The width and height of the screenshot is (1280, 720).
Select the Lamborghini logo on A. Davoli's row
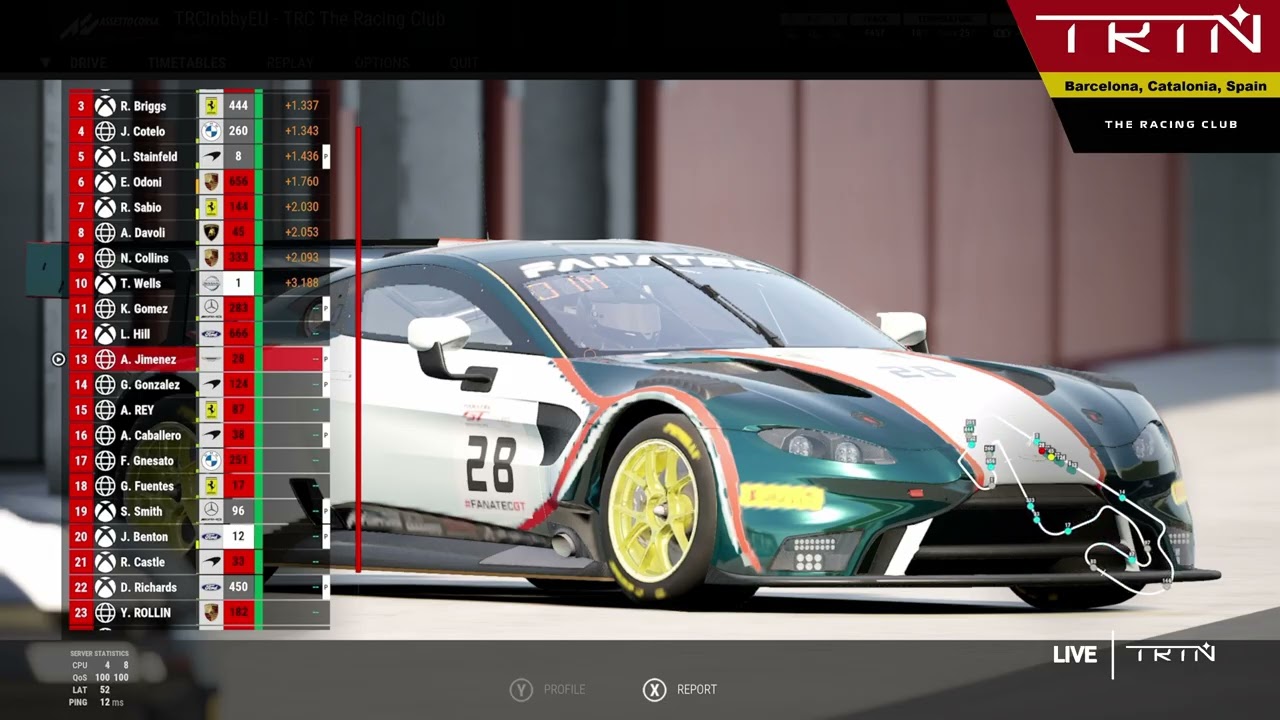(x=211, y=233)
